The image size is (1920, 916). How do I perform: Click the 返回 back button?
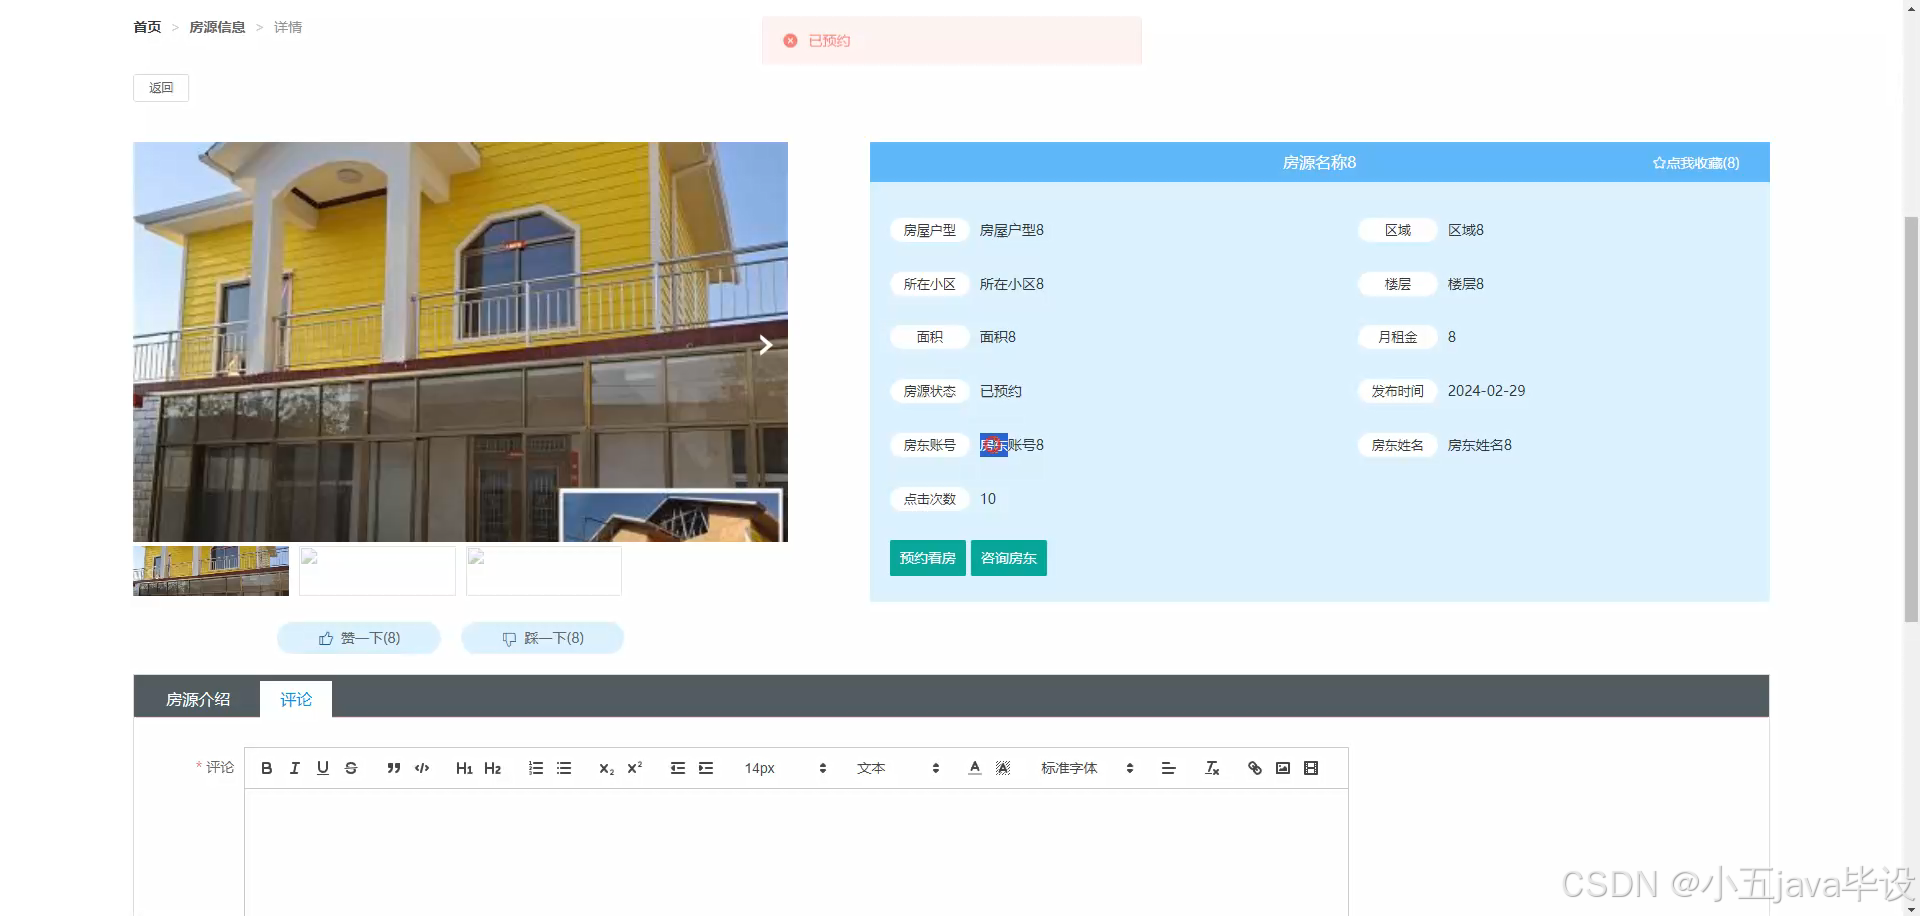pyautogui.click(x=161, y=88)
